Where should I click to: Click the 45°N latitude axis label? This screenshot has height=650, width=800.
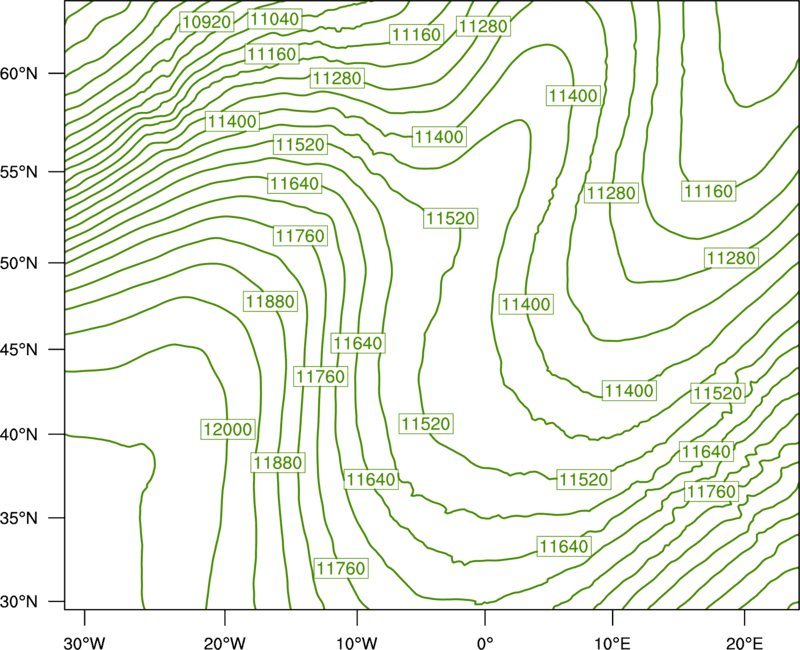point(19,349)
